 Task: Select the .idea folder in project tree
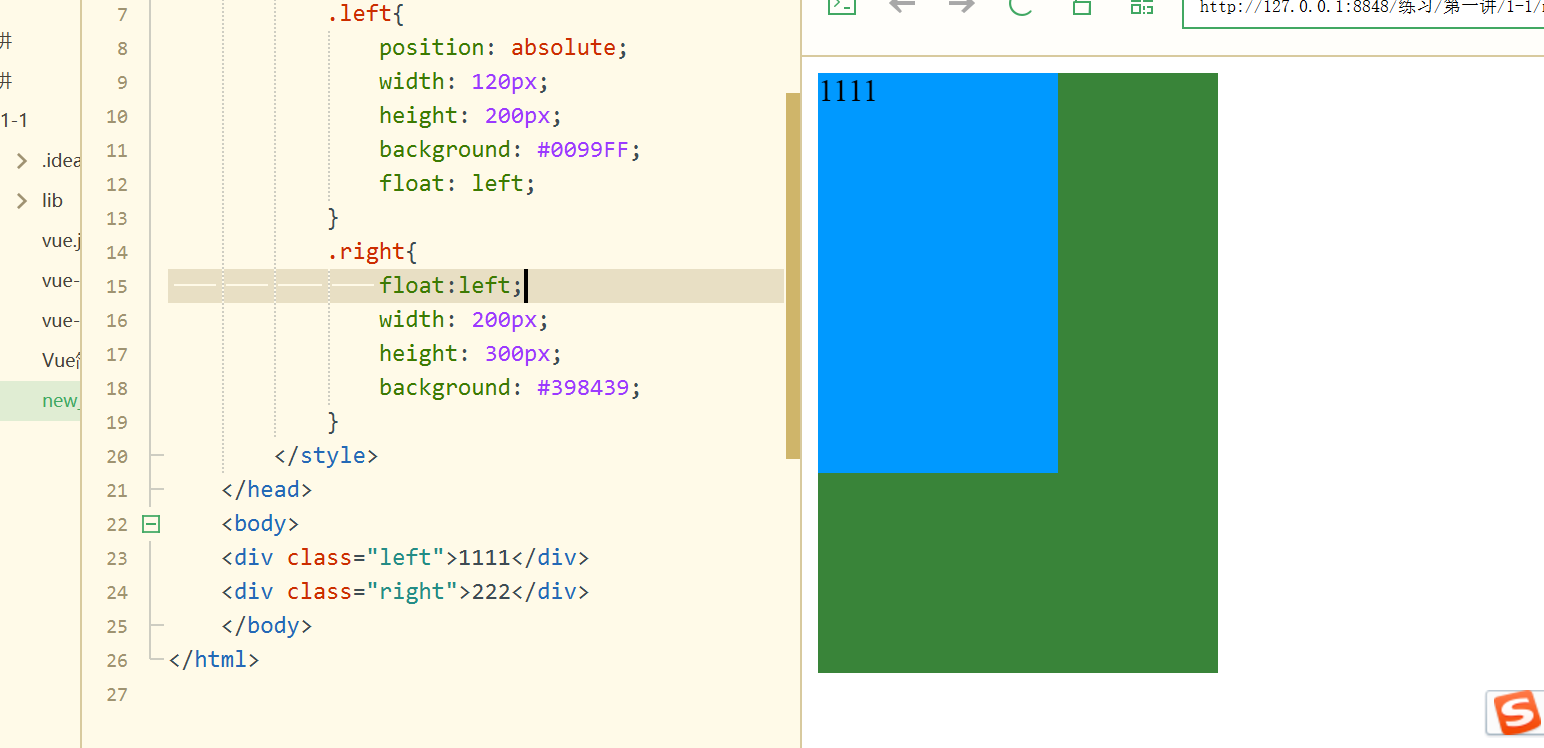point(60,161)
